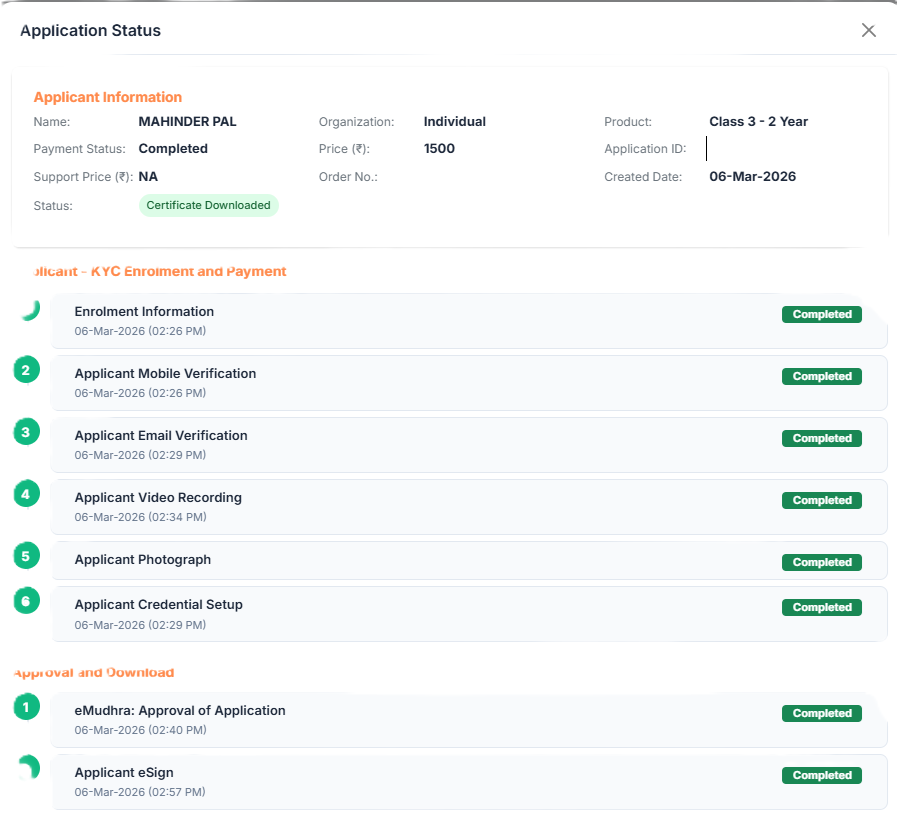Select the Applicant Email Verification step title
This screenshot has height=823, width=897.
[x=161, y=436]
